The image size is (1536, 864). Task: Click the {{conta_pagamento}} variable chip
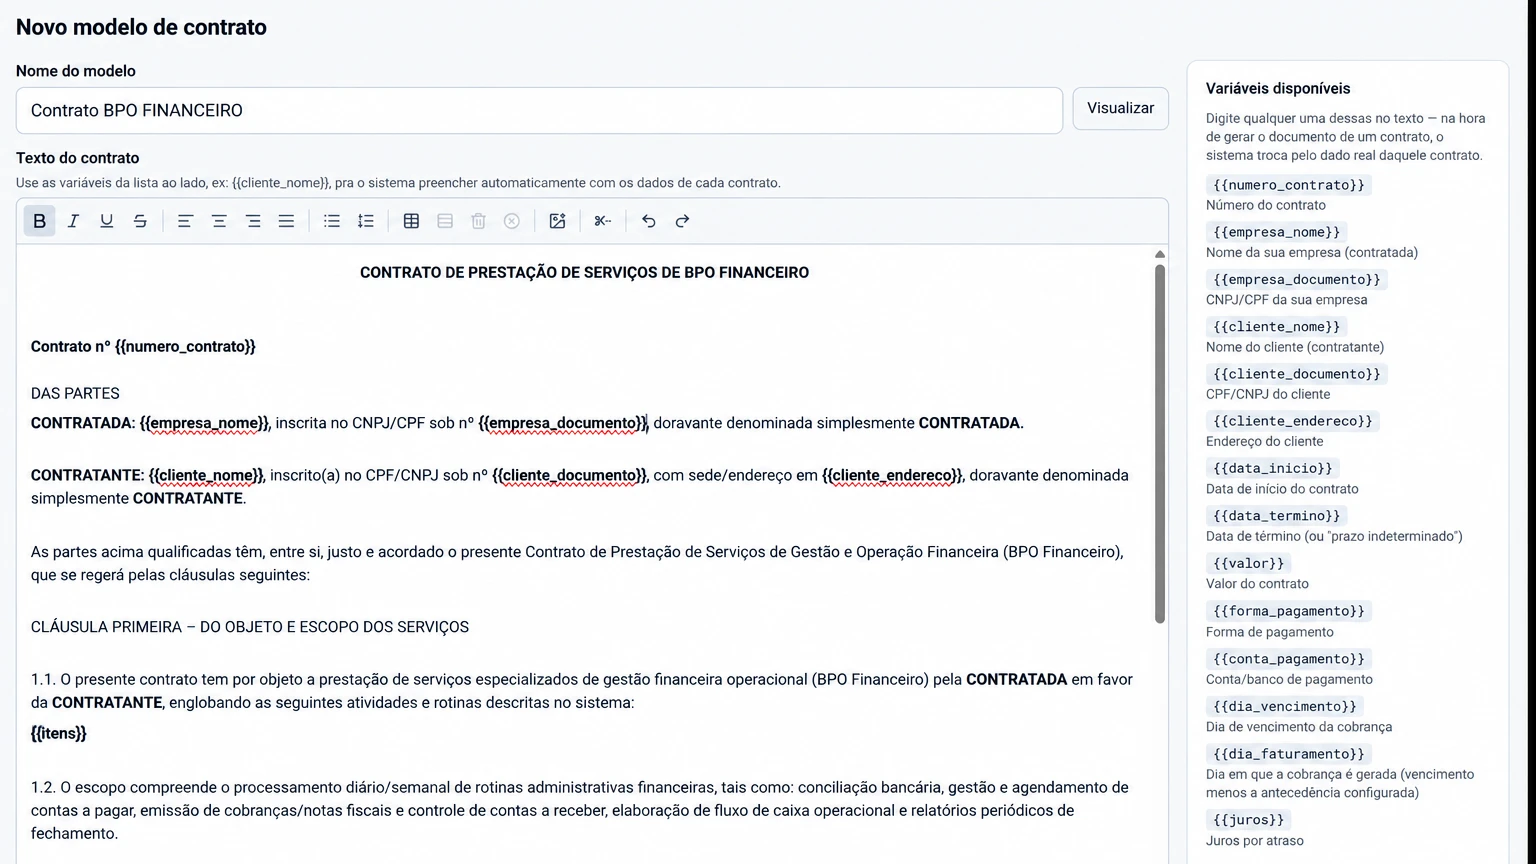[1288, 659]
